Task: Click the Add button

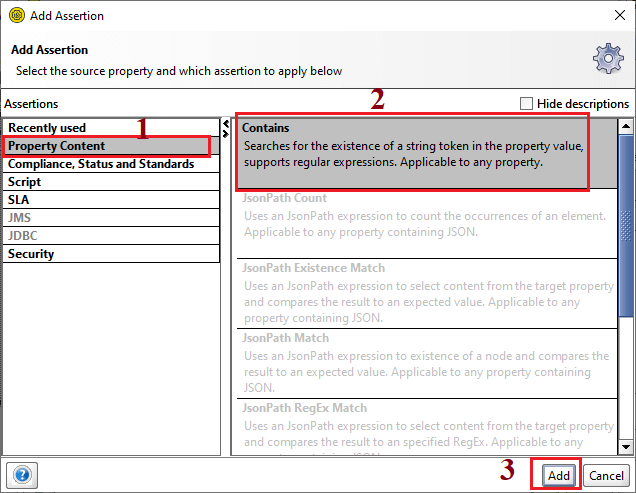Action: (x=559, y=476)
